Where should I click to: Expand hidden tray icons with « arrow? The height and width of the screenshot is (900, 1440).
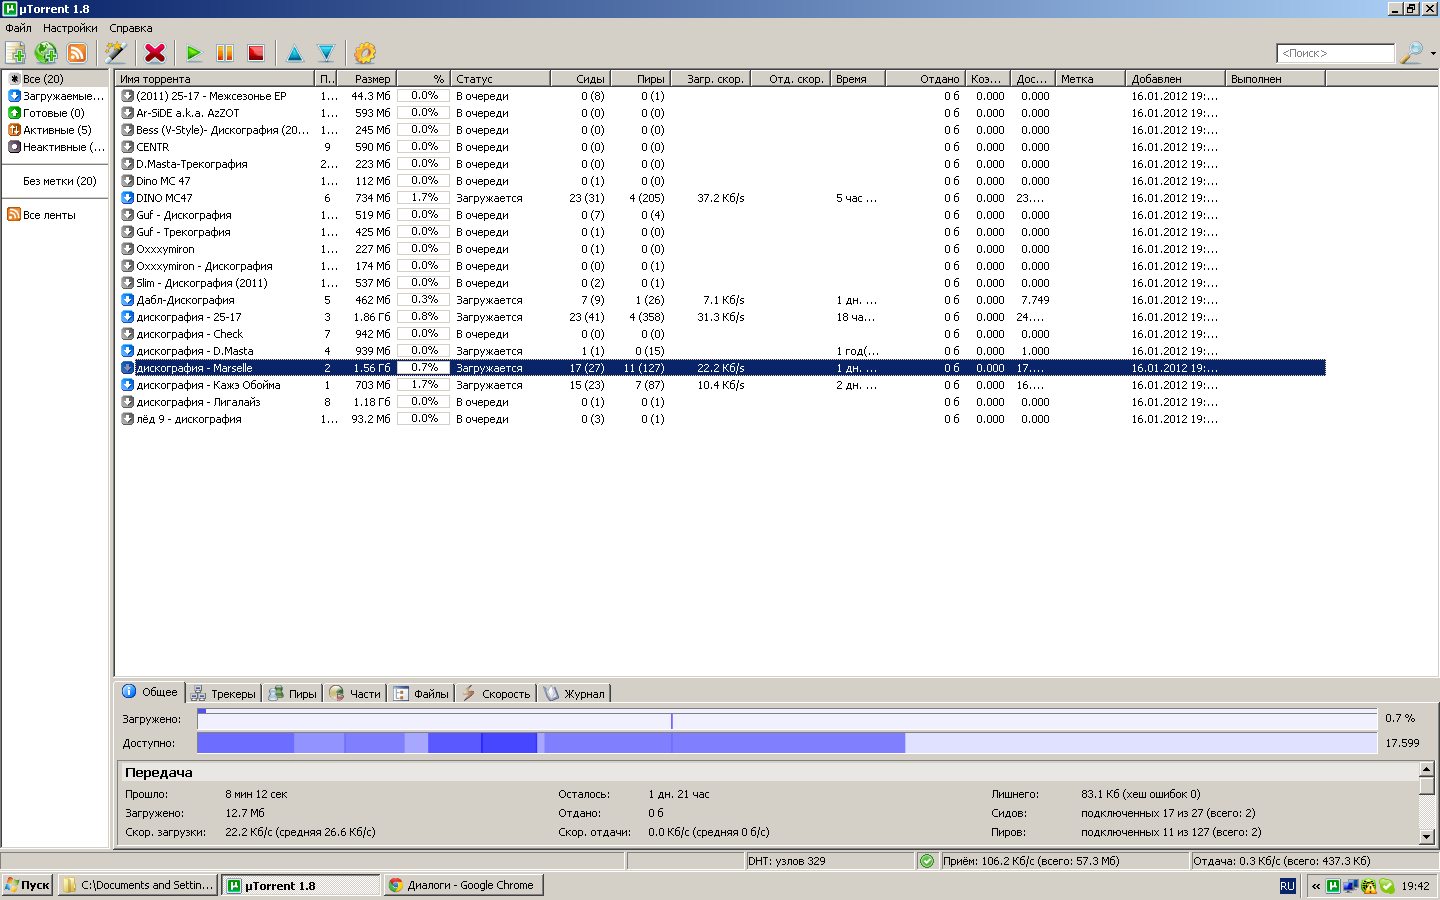click(x=1316, y=886)
